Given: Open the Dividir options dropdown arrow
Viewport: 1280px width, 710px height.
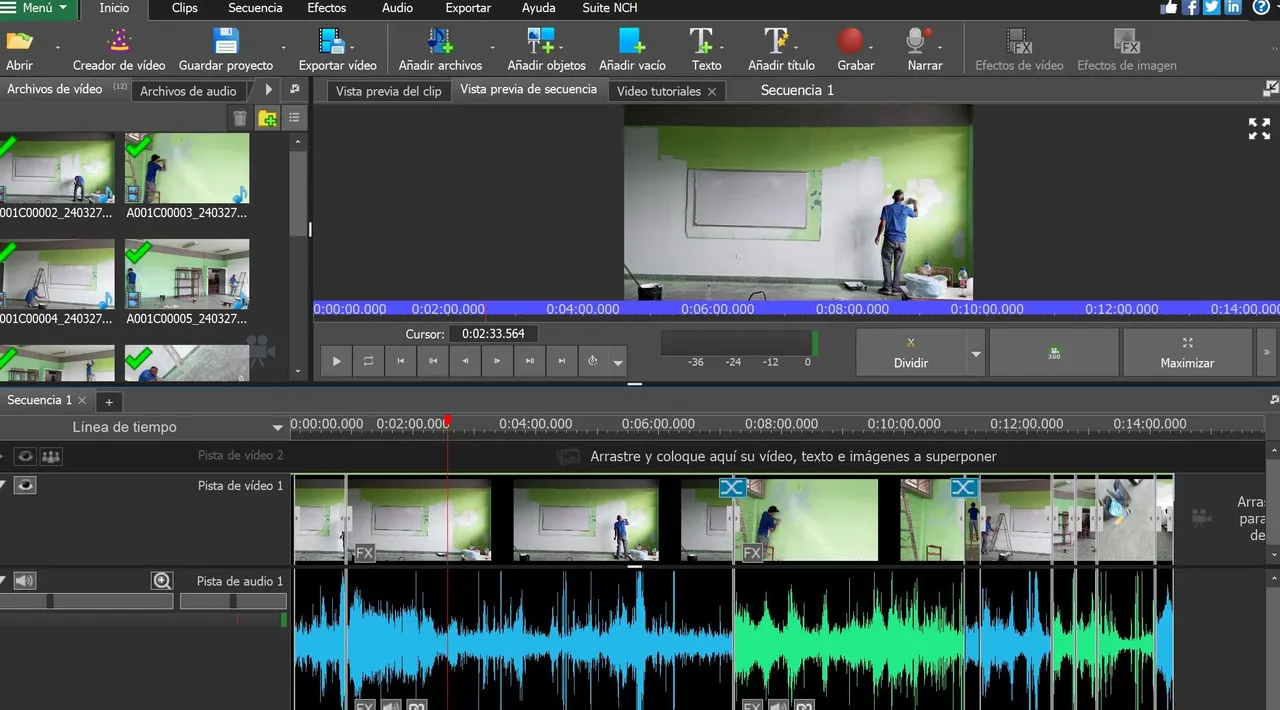Looking at the screenshot, I should [976, 354].
